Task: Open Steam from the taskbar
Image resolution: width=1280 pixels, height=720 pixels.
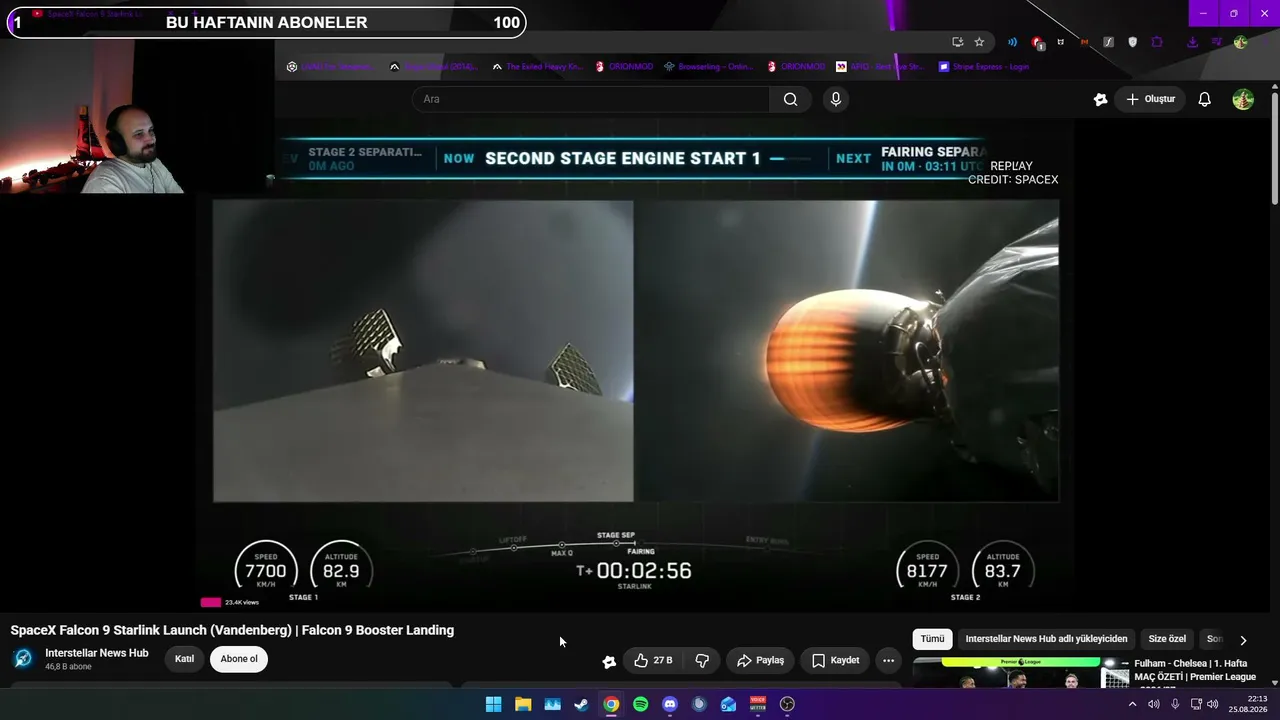Action: pyautogui.click(x=581, y=704)
